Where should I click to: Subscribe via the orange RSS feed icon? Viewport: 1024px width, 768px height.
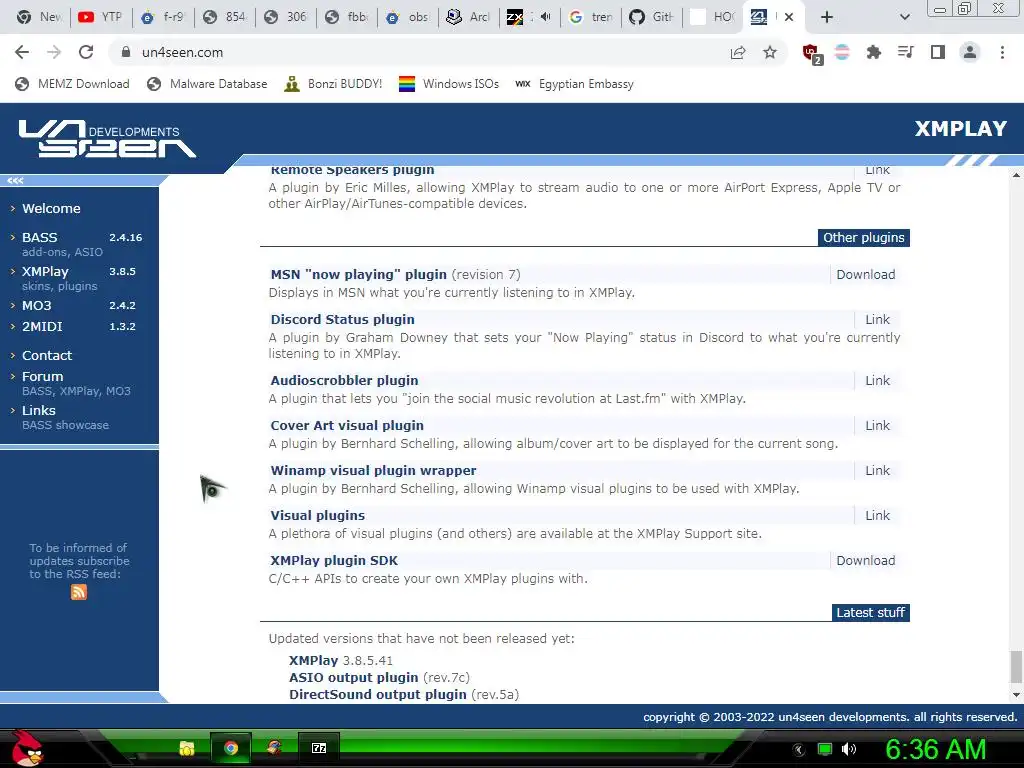tap(78, 592)
